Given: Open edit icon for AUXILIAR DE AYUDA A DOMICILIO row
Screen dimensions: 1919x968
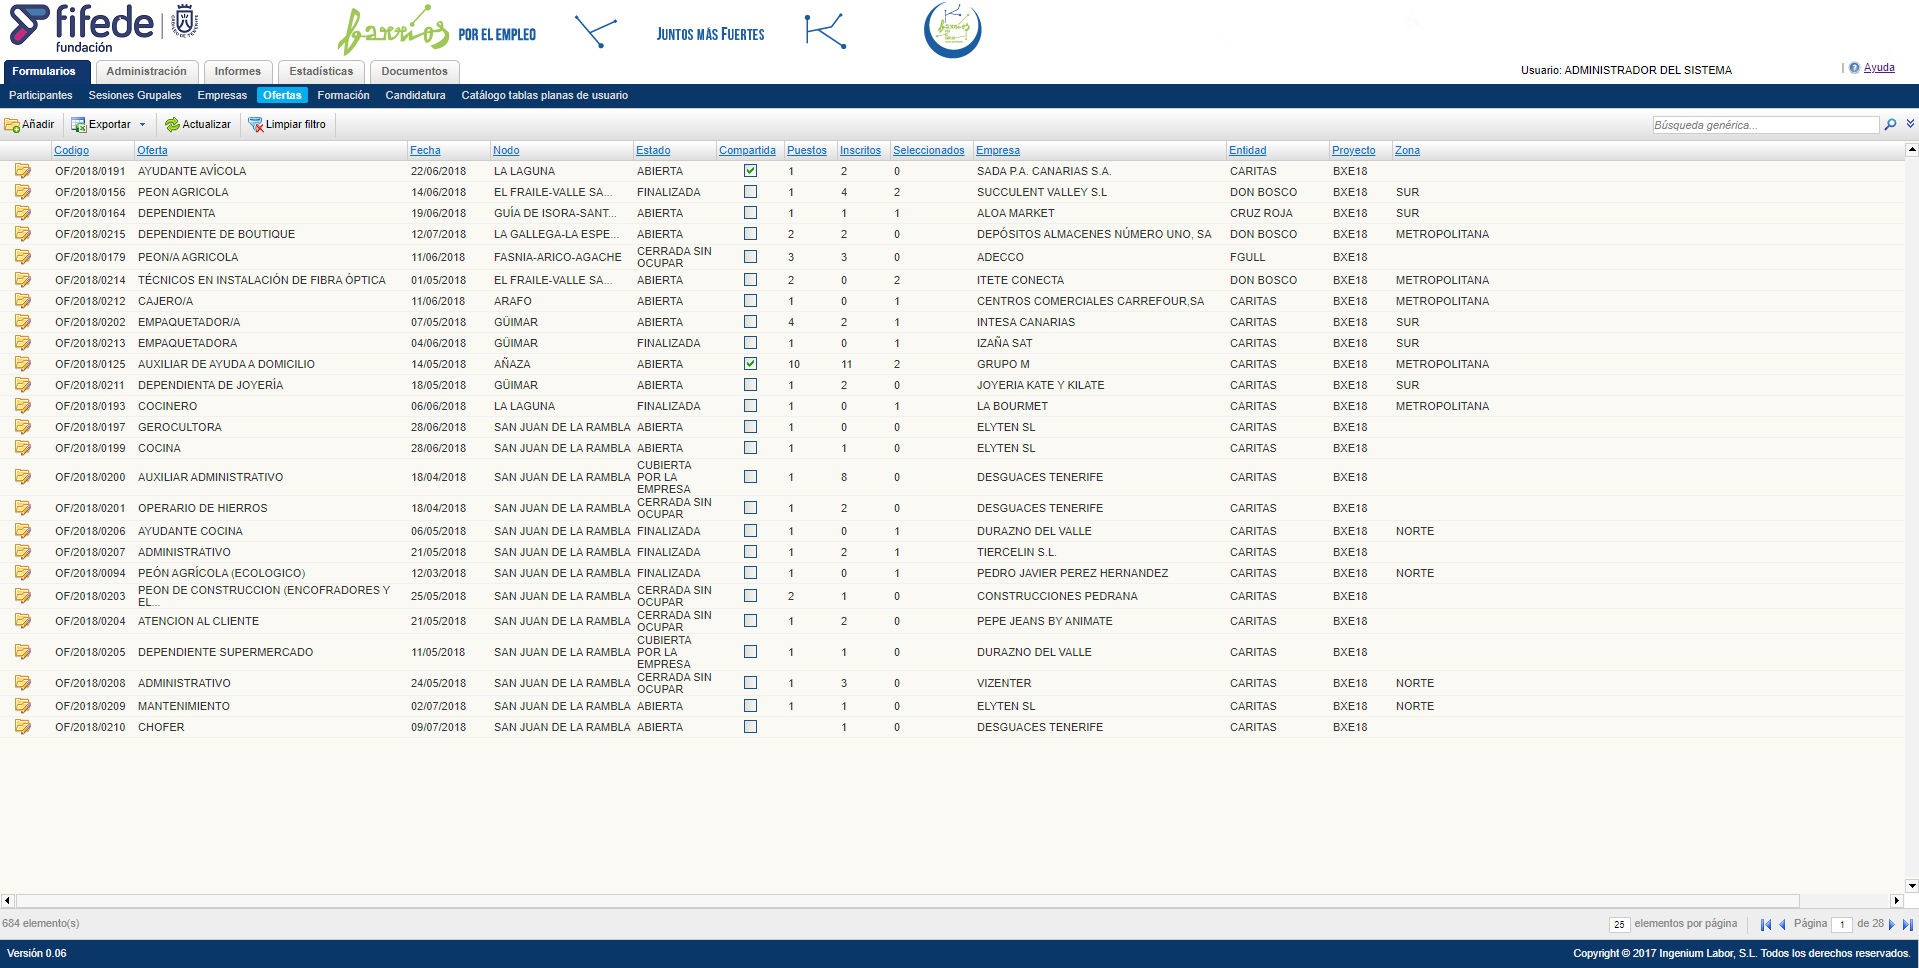Looking at the screenshot, I should tap(22, 364).
